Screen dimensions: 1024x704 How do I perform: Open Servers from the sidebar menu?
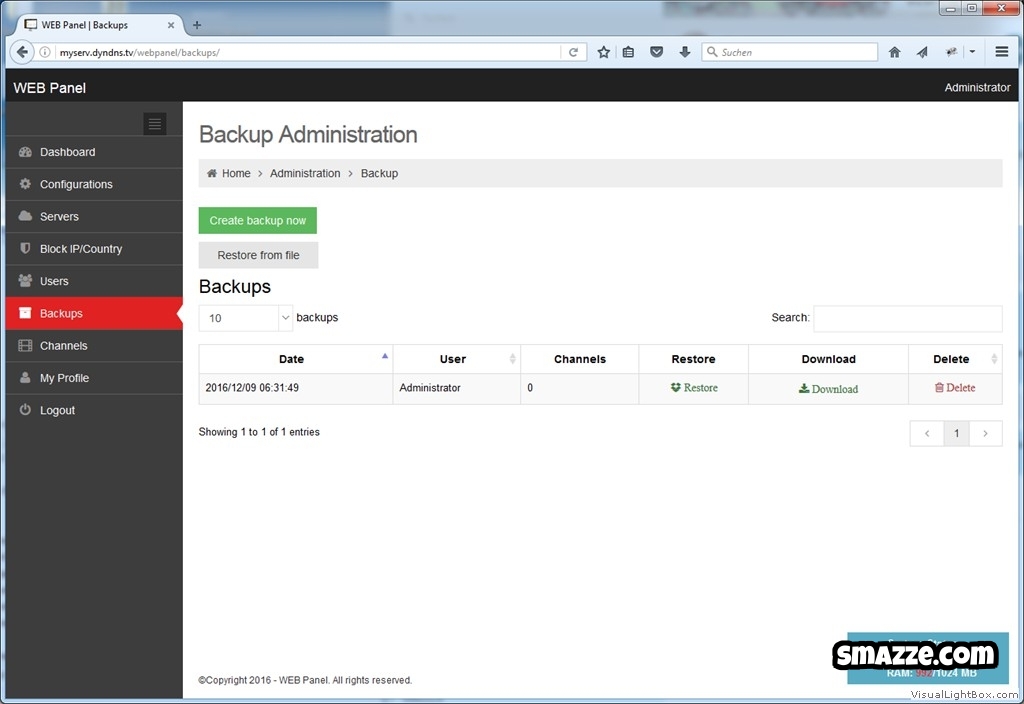tap(93, 216)
